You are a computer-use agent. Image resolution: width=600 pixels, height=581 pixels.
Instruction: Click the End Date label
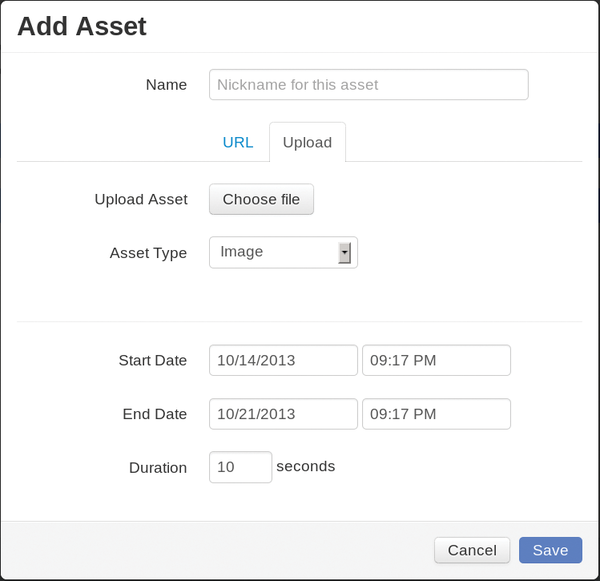pyautogui.click(x=155, y=414)
